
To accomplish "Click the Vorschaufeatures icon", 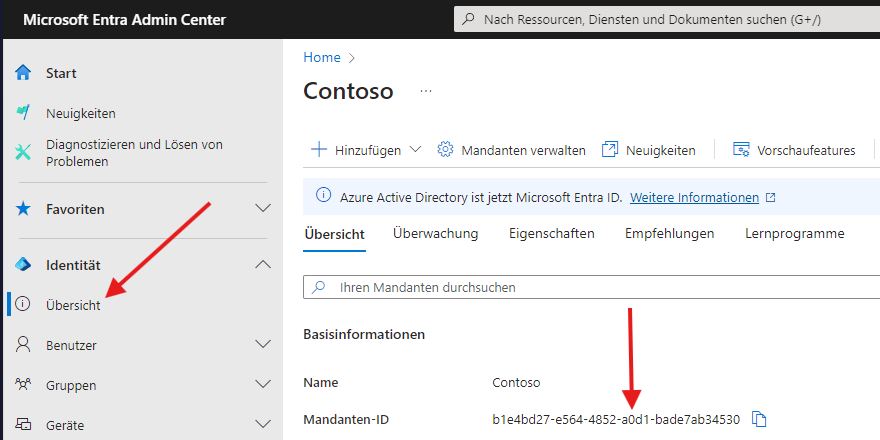I will pyautogui.click(x=741, y=149).
